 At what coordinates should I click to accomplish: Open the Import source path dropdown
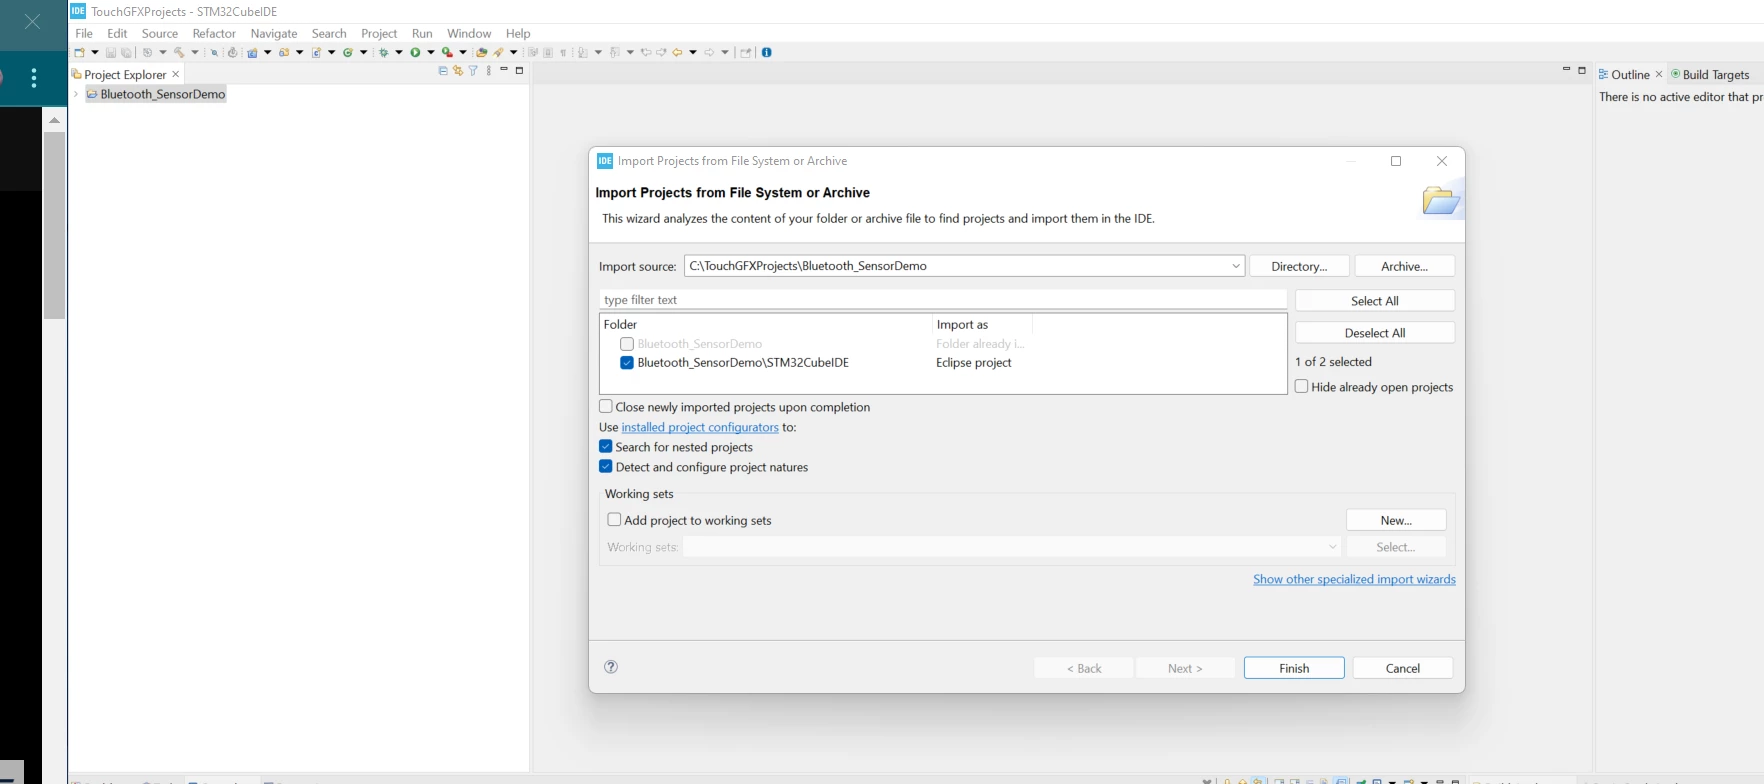(x=1236, y=266)
